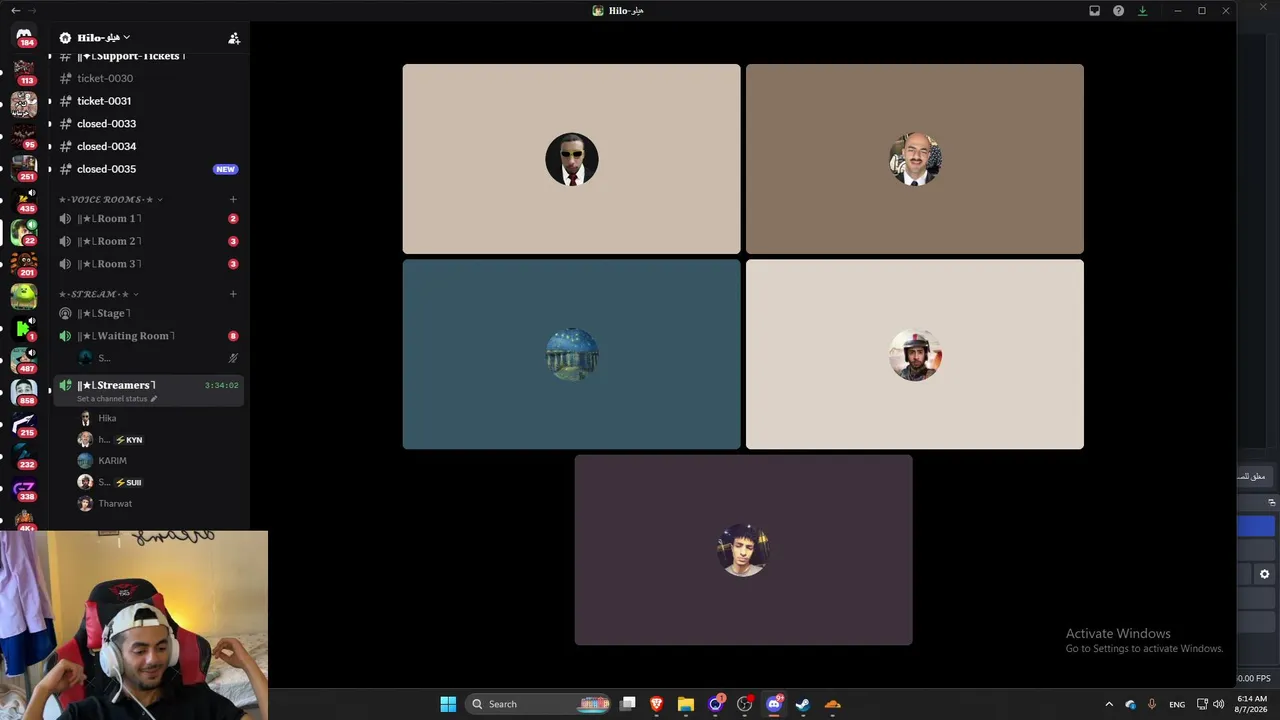This screenshot has height=720, width=1280.
Task: Select the muted user under Waiting Room
Action: click(x=159, y=358)
